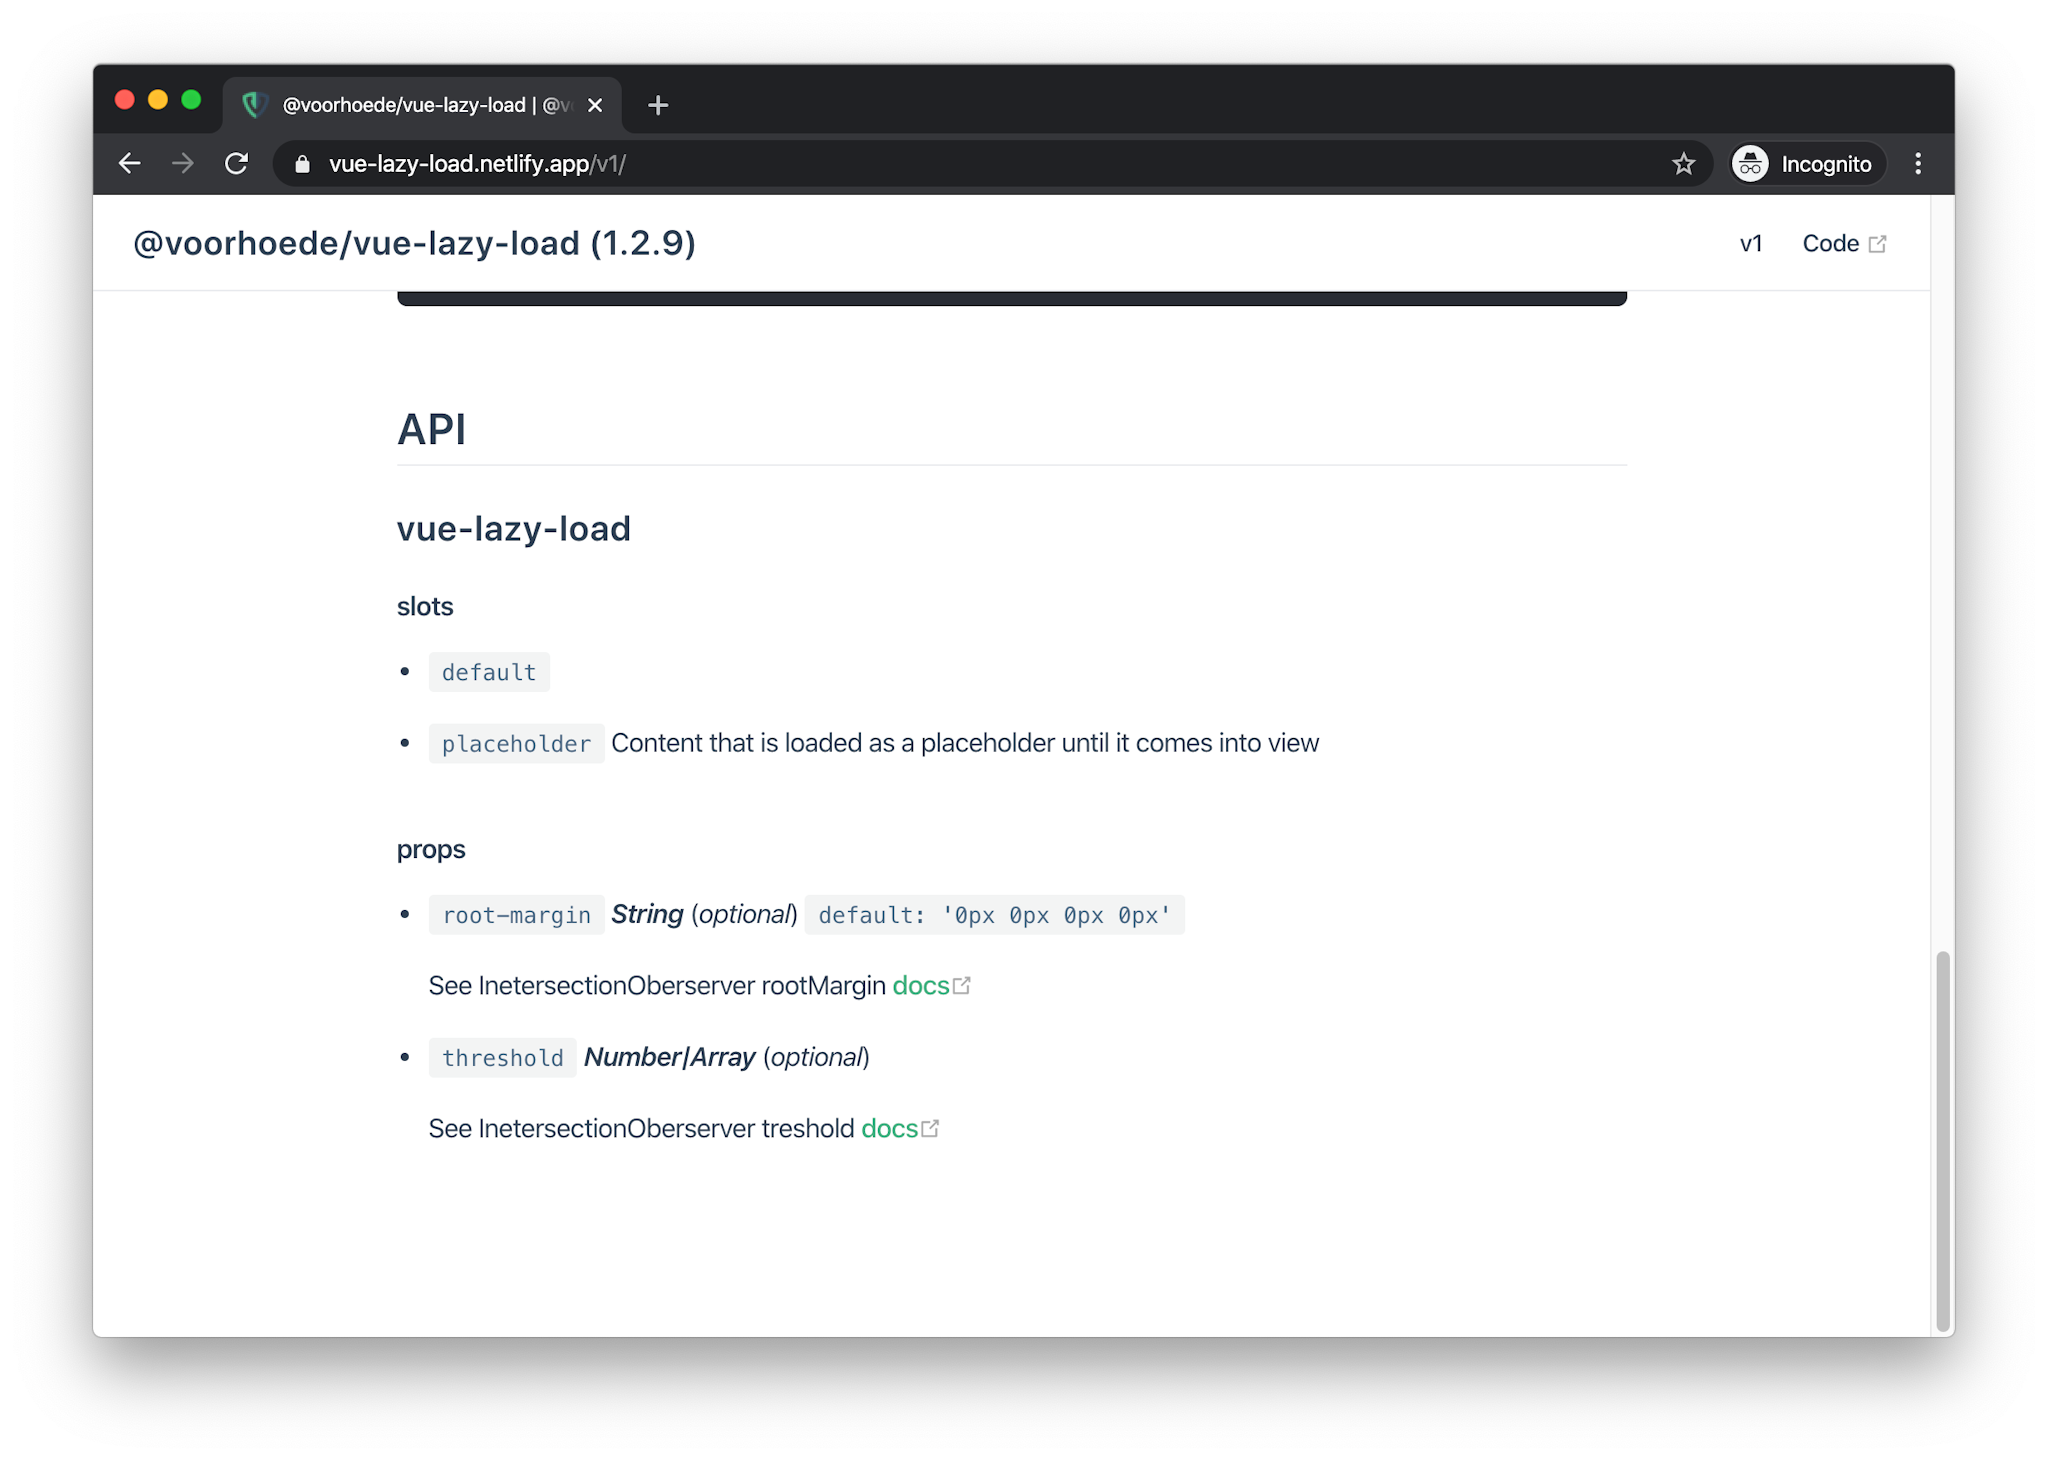Select the v1 version link
This screenshot has width=2048, height=1460.
tap(1751, 243)
